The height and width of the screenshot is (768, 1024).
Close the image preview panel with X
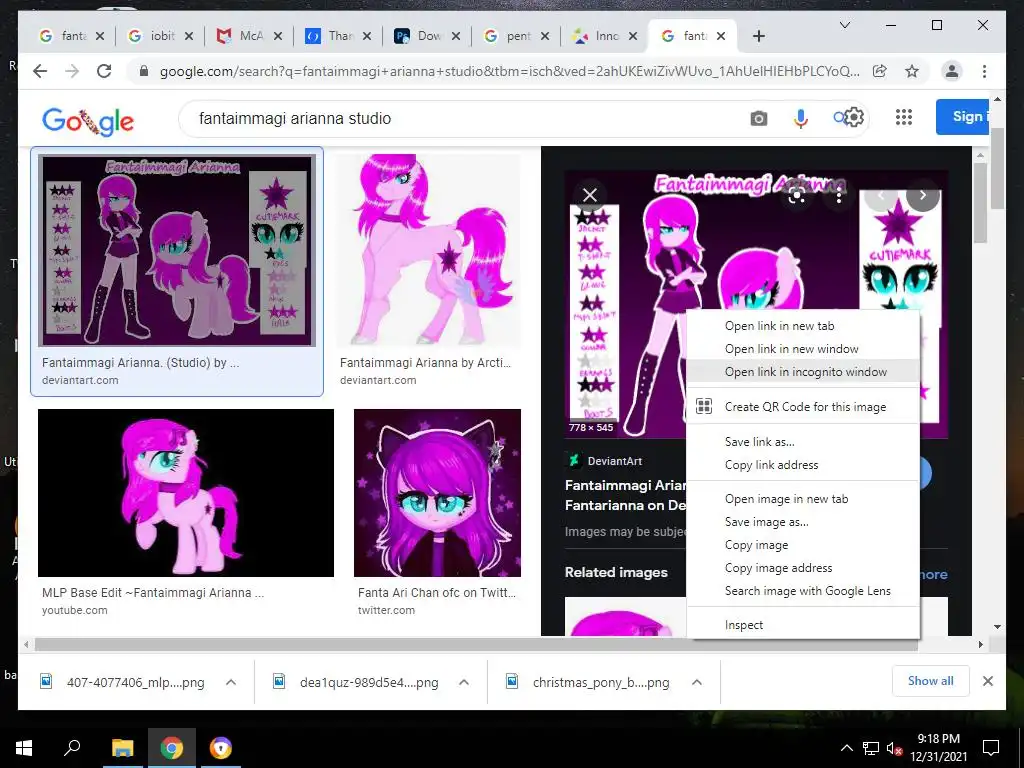590,195
